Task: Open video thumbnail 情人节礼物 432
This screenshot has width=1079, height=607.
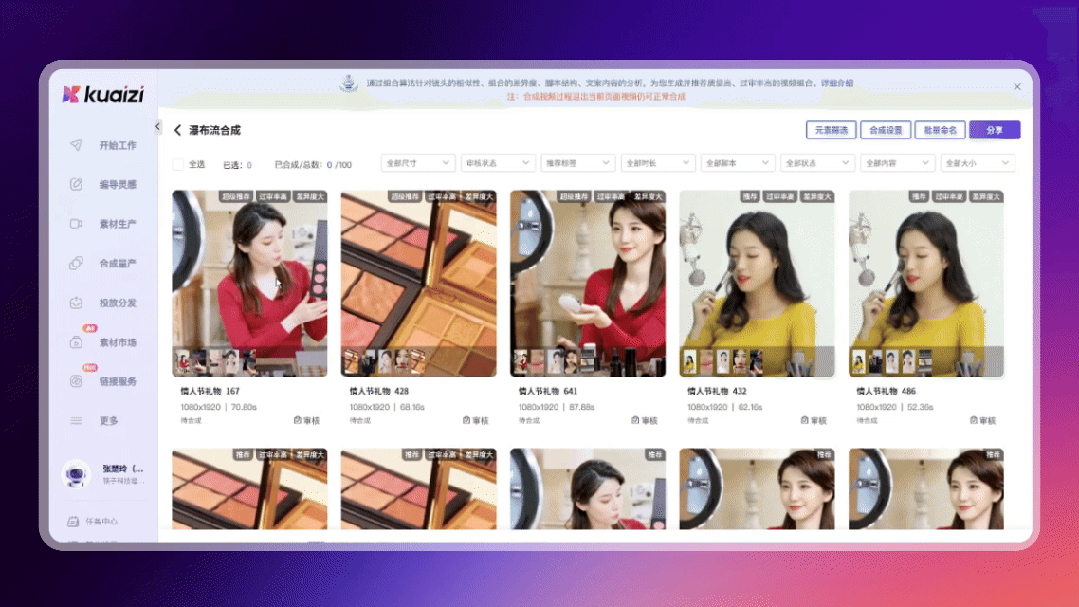Action: 757,284
